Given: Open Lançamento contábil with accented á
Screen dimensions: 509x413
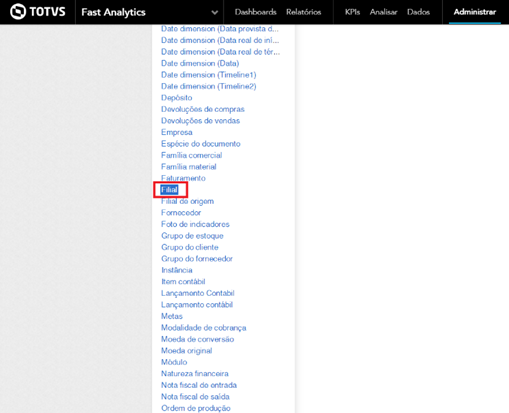Looking at the screenshot, I should (197, 305).
